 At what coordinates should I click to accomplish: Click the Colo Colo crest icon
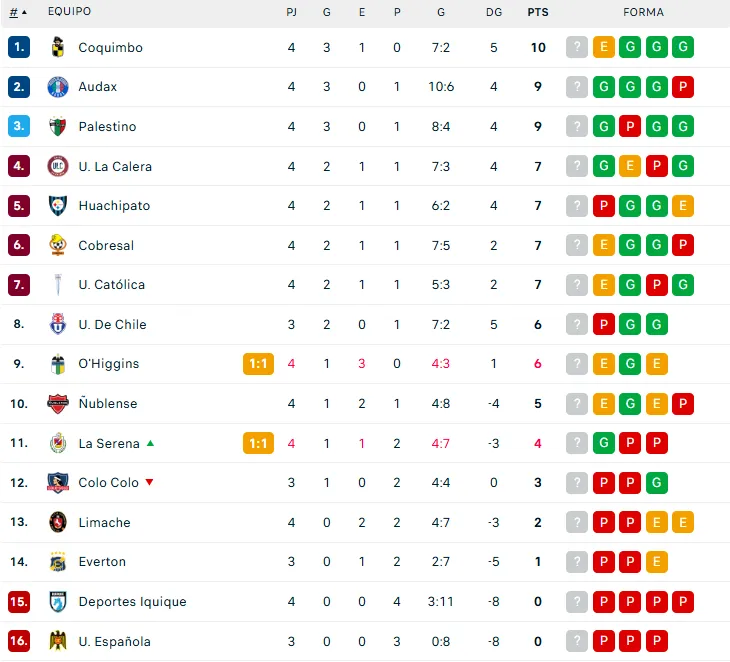[57, 483]
